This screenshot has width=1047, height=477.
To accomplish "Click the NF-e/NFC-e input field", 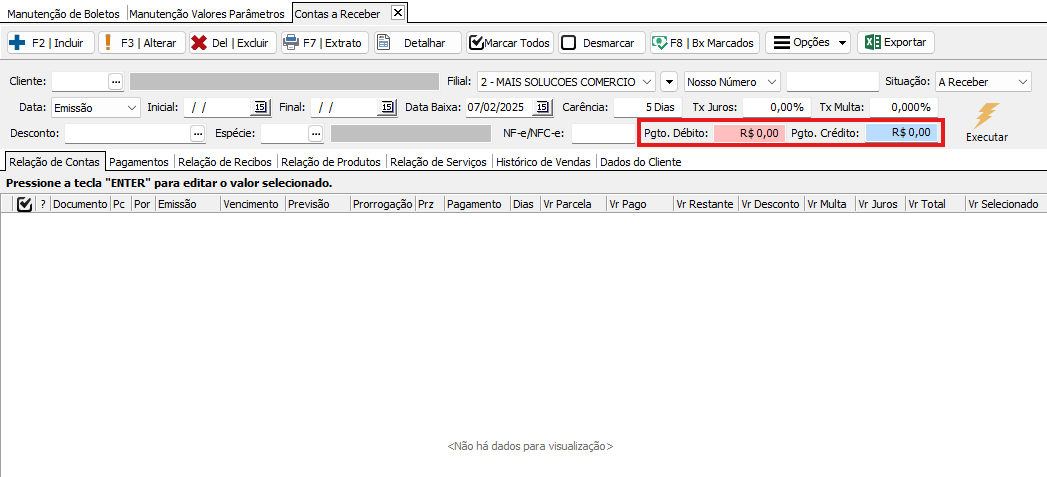I will click(603, 133).
